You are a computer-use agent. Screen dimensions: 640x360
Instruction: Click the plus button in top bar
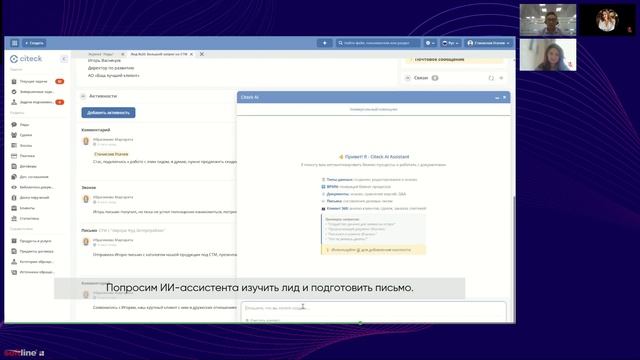click(x=324, y=43)
